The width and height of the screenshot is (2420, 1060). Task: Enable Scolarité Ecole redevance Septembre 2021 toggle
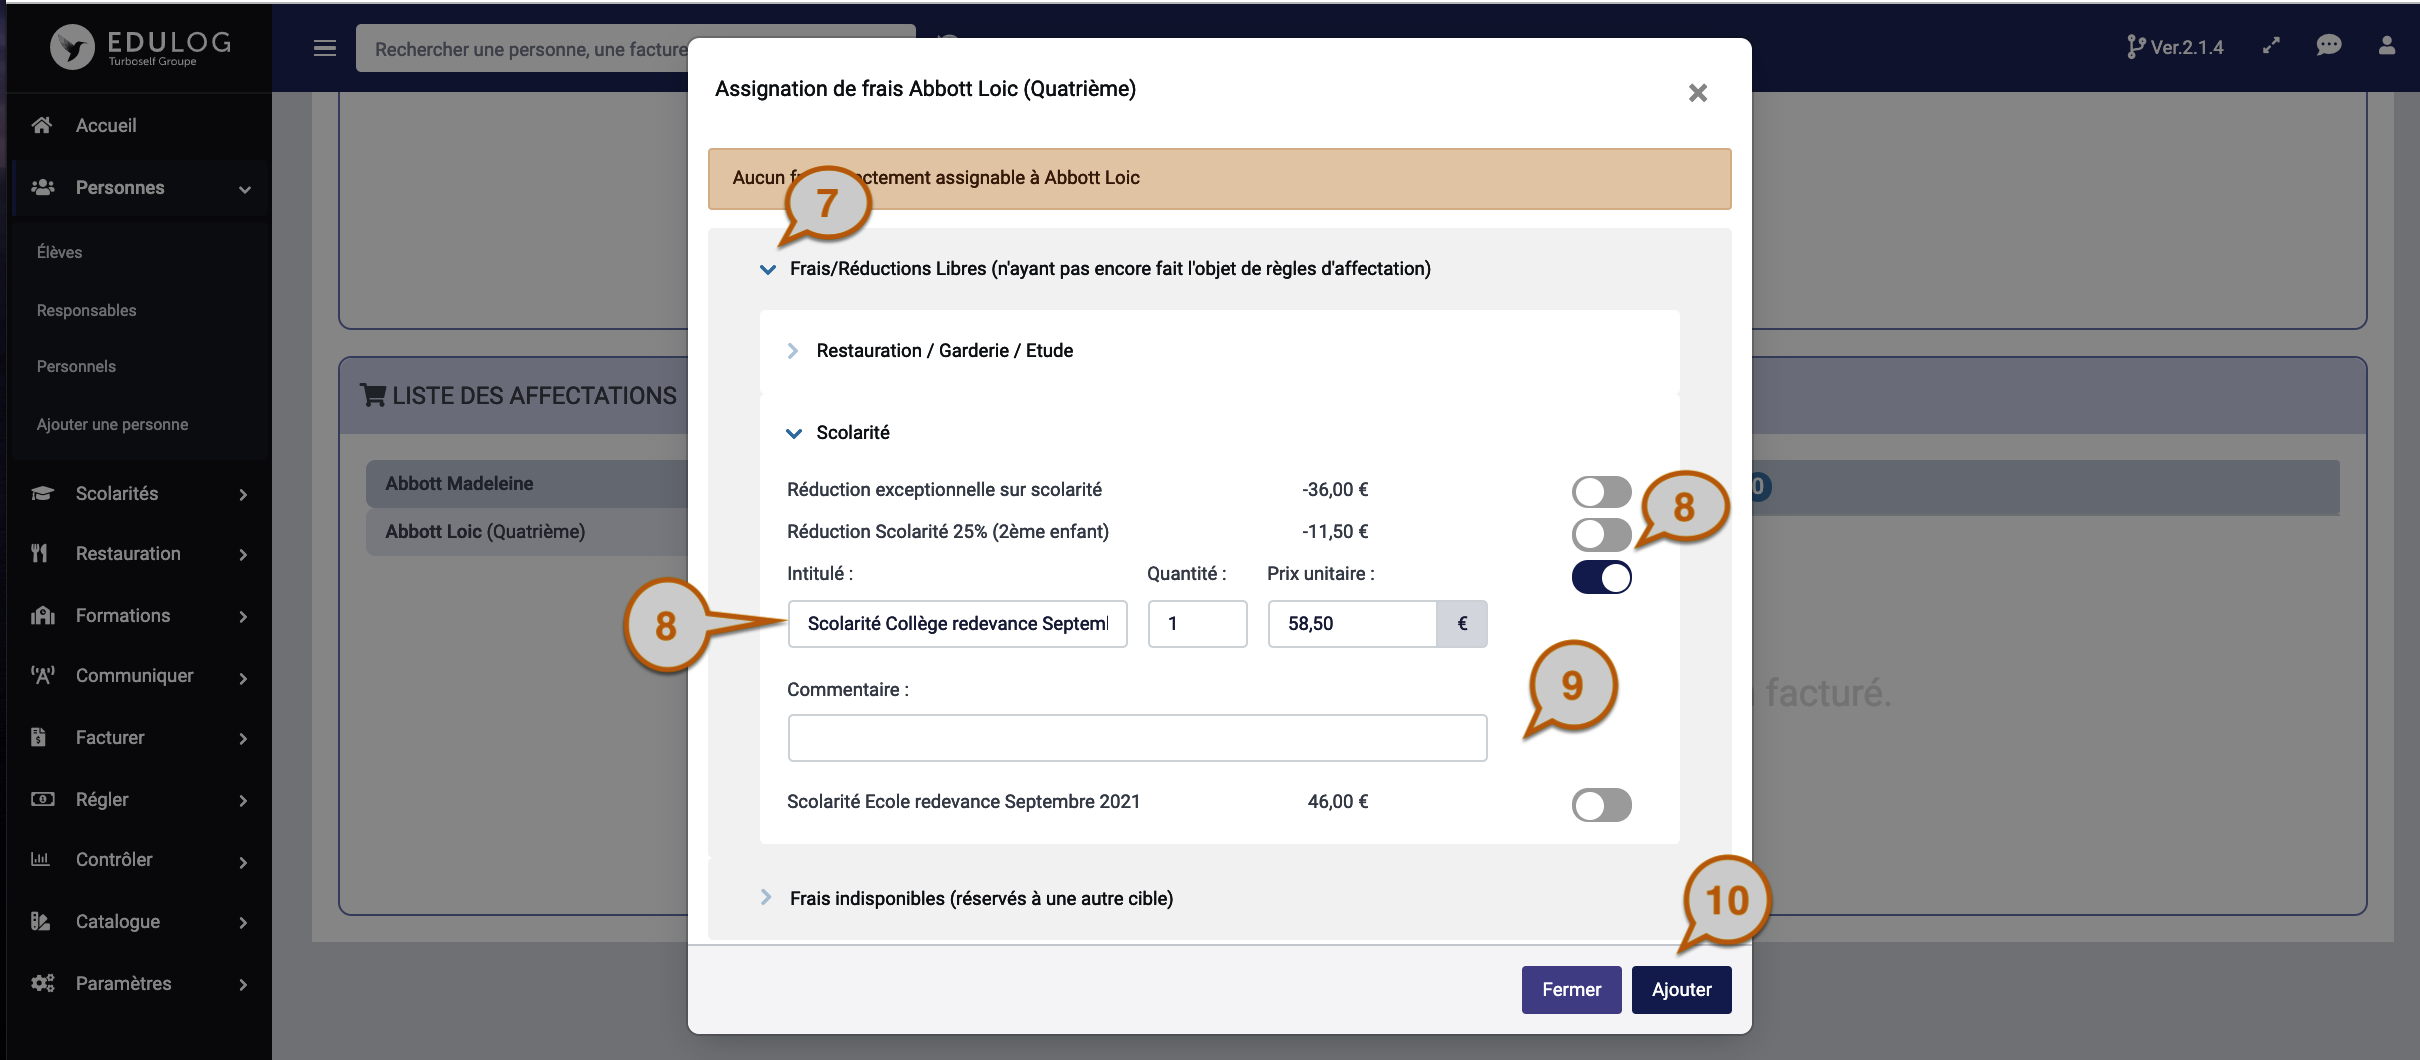(x=1601, y=805)
